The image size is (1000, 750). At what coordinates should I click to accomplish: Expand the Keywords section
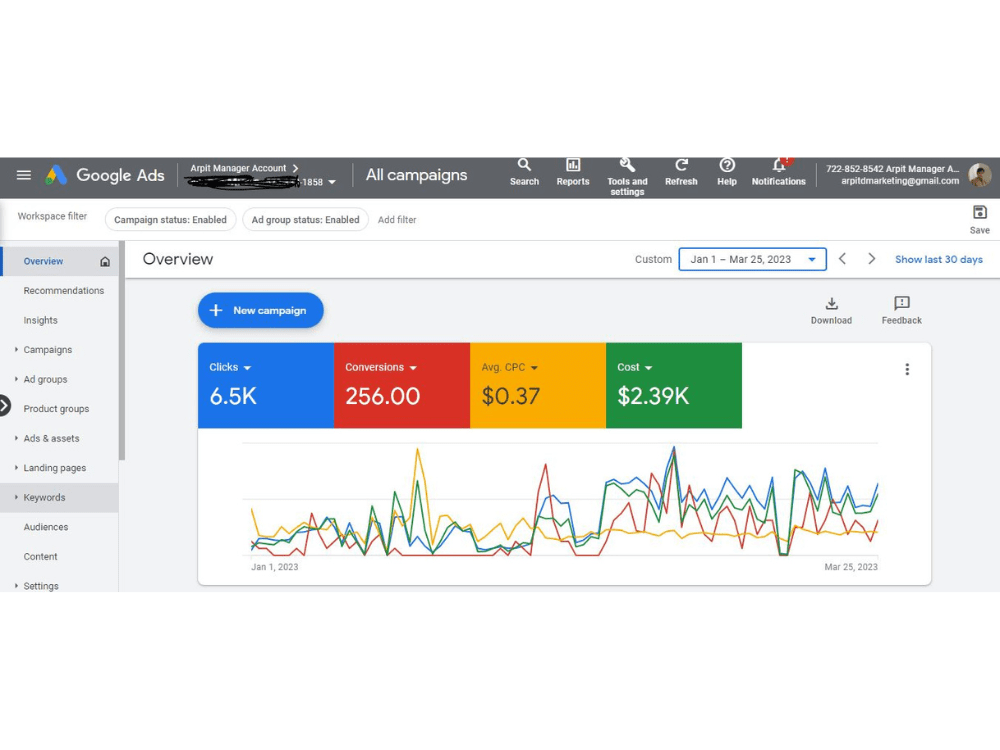tap(16, 497)
